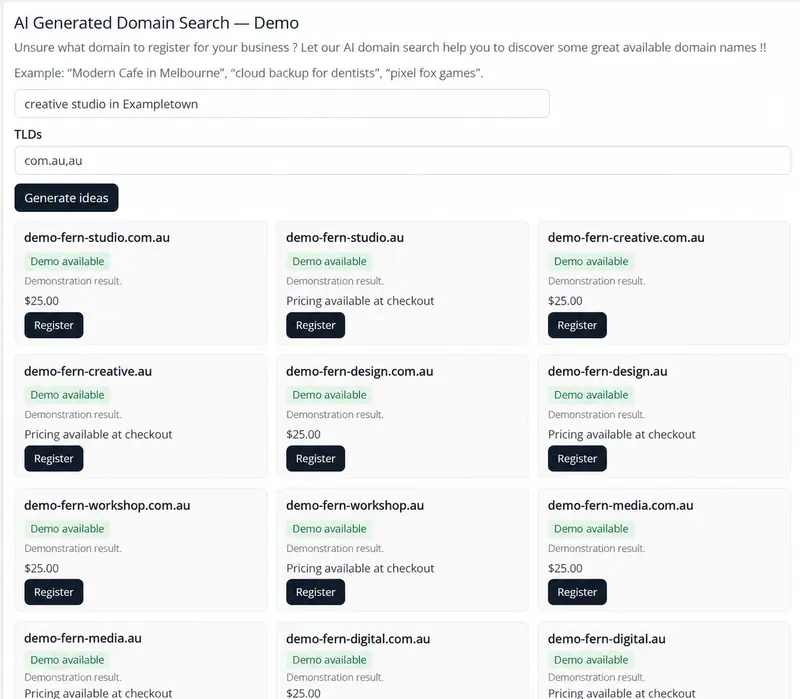This screenshot has height=699, width=800.
Task: Click Demonstration result text under demo-fern-design.com.au
Action: point(335,414)
